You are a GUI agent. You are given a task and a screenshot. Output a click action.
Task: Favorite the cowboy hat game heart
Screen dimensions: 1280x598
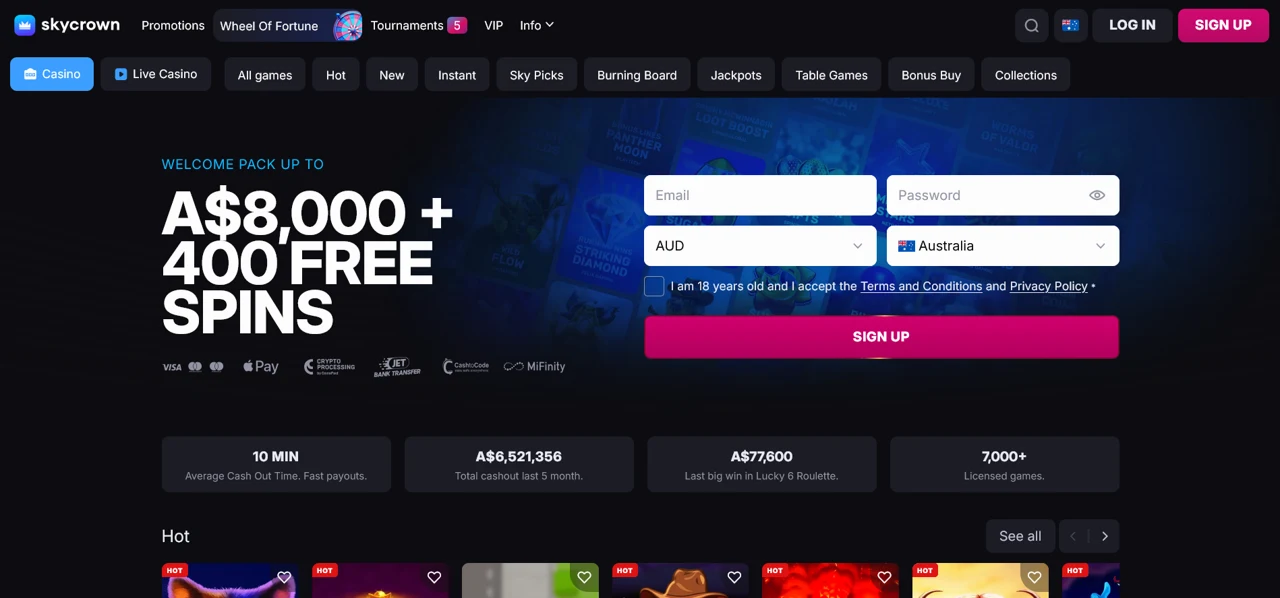pos(734,577)
